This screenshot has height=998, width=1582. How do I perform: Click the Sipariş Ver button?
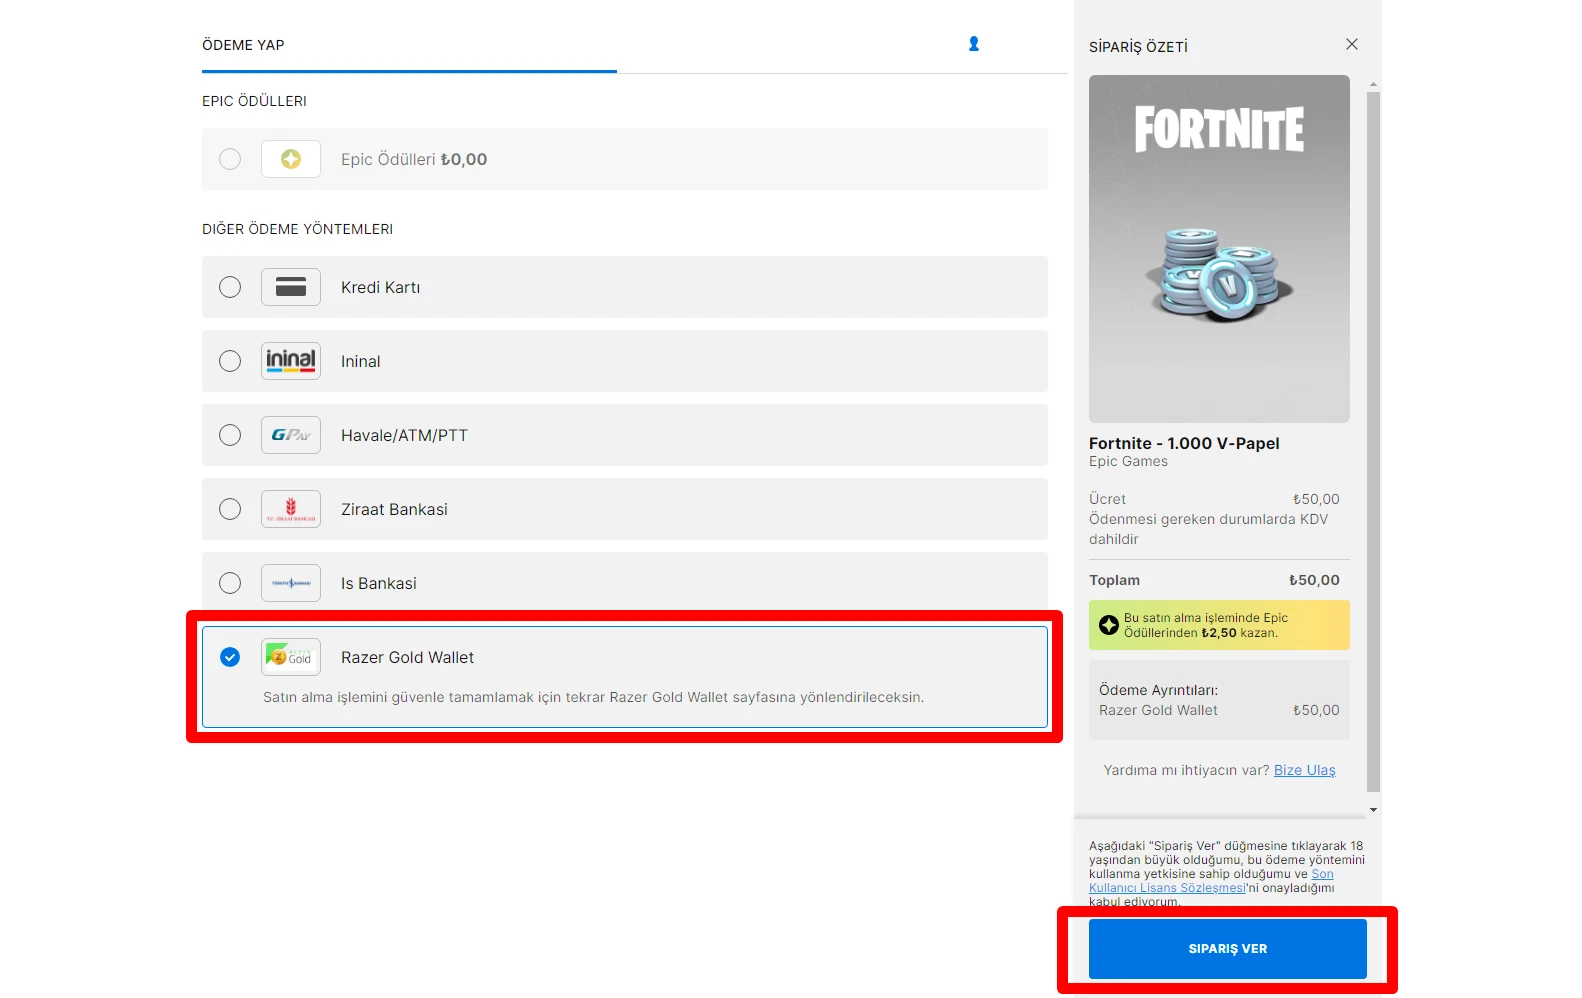1227,949
